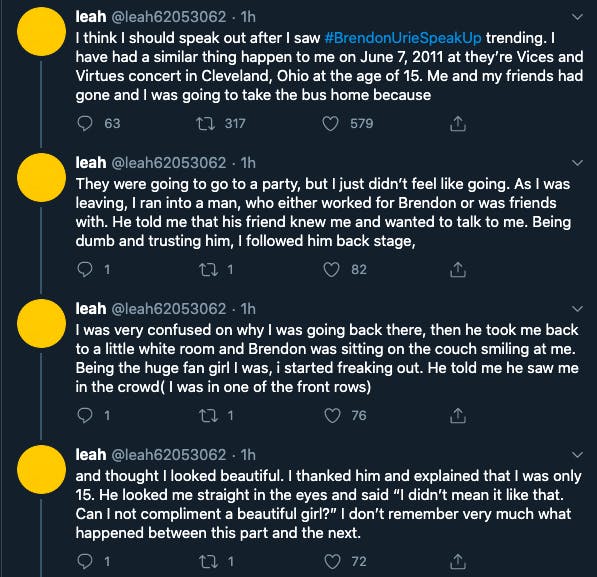Retweet the 'They were going to' tweet
Screen dimensions: 597x577
208,270
